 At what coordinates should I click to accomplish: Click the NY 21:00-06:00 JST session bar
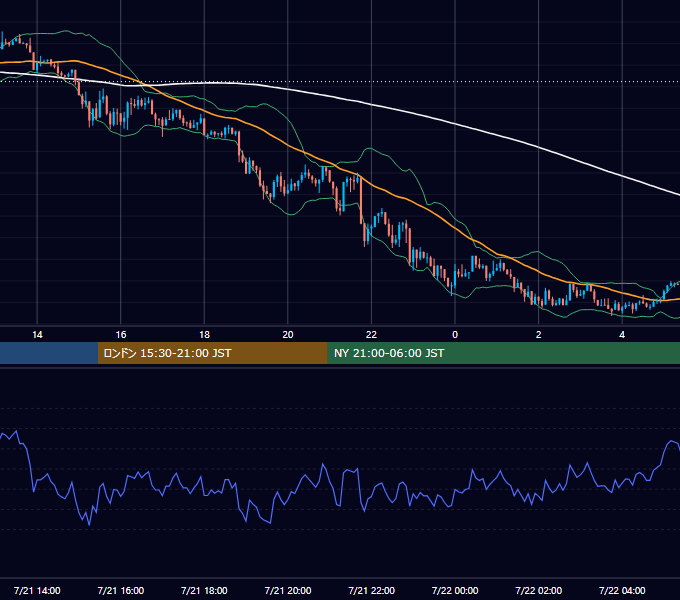pyautogui.click(x=503, y=353)
